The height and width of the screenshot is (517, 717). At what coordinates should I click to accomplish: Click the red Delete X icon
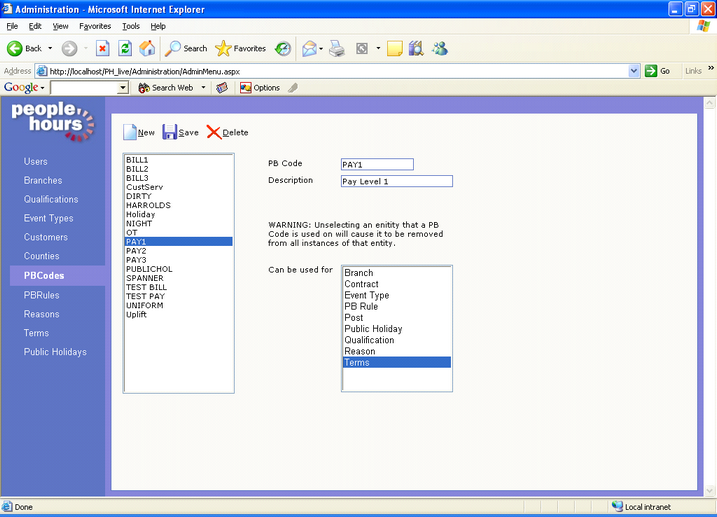(x=214, y=132)
